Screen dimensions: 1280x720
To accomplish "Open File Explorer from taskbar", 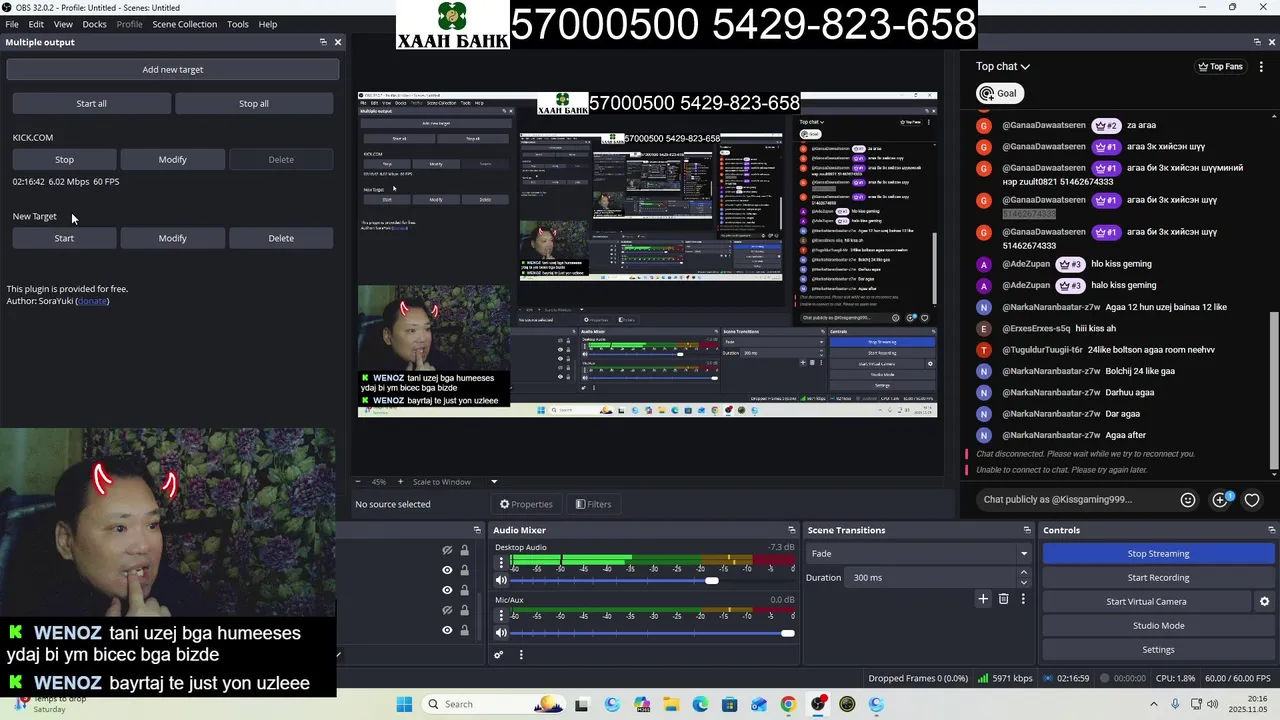I will [671, 704].
